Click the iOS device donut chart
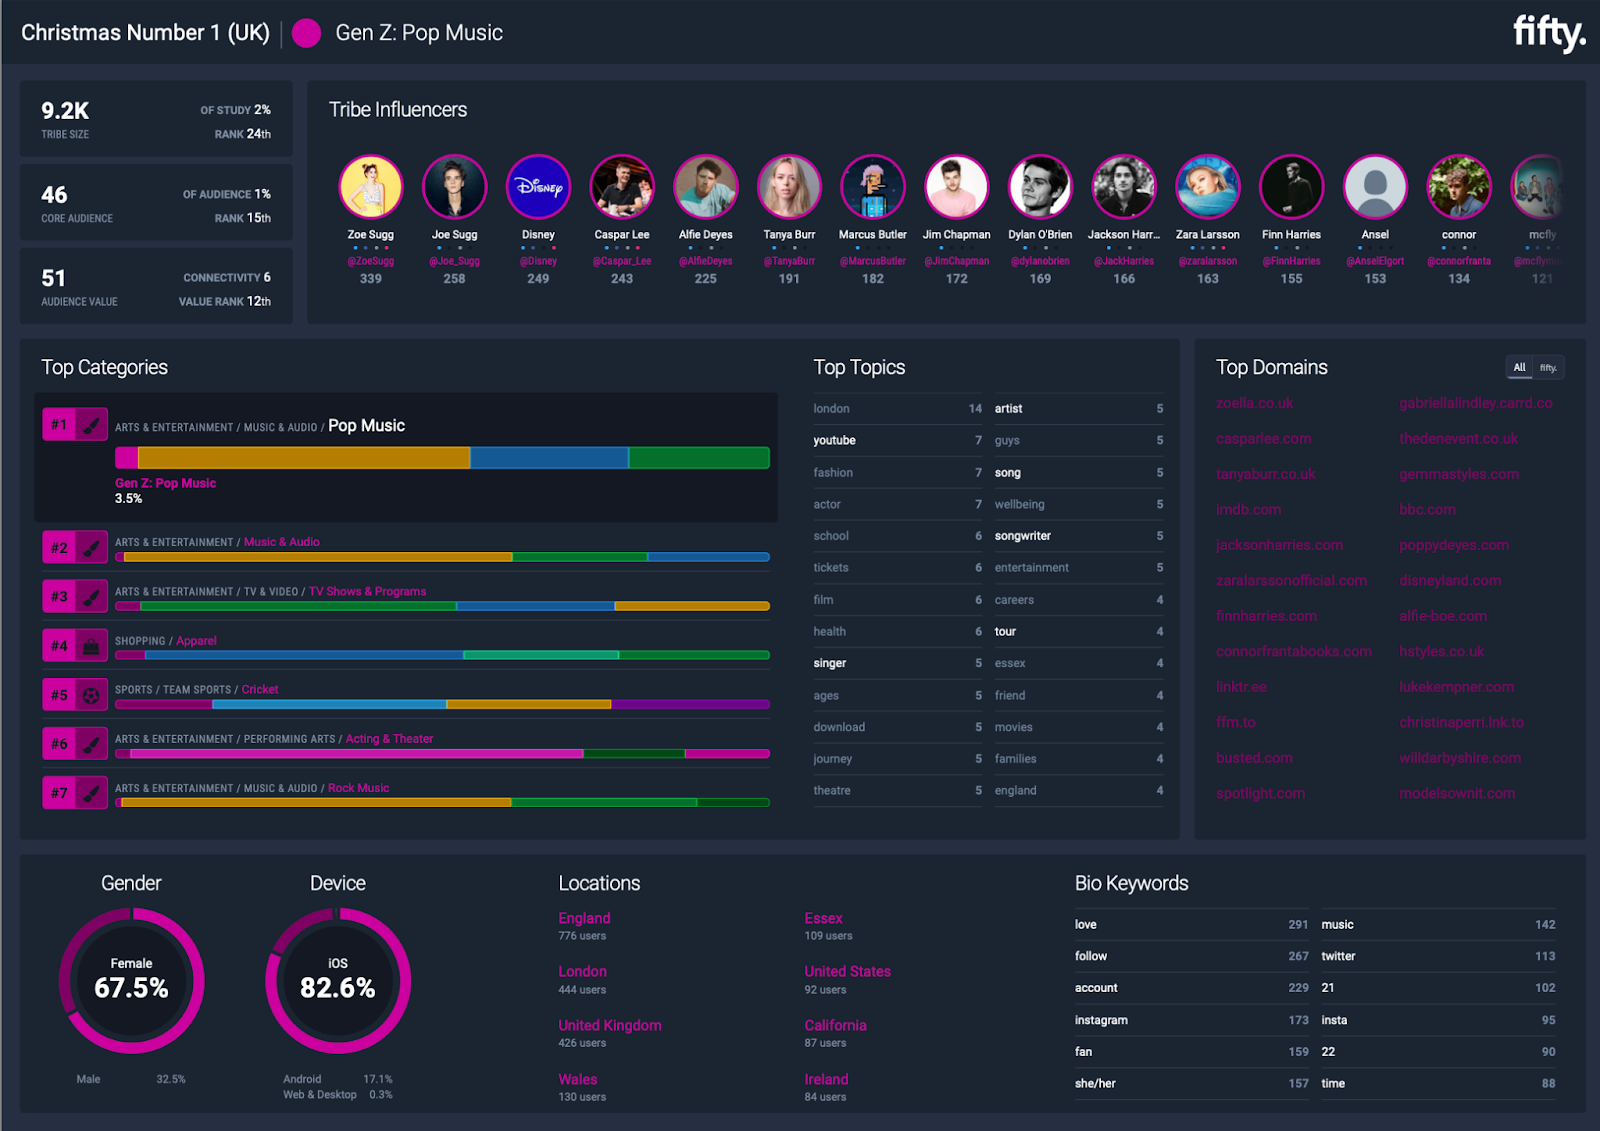 click(338, 980)
